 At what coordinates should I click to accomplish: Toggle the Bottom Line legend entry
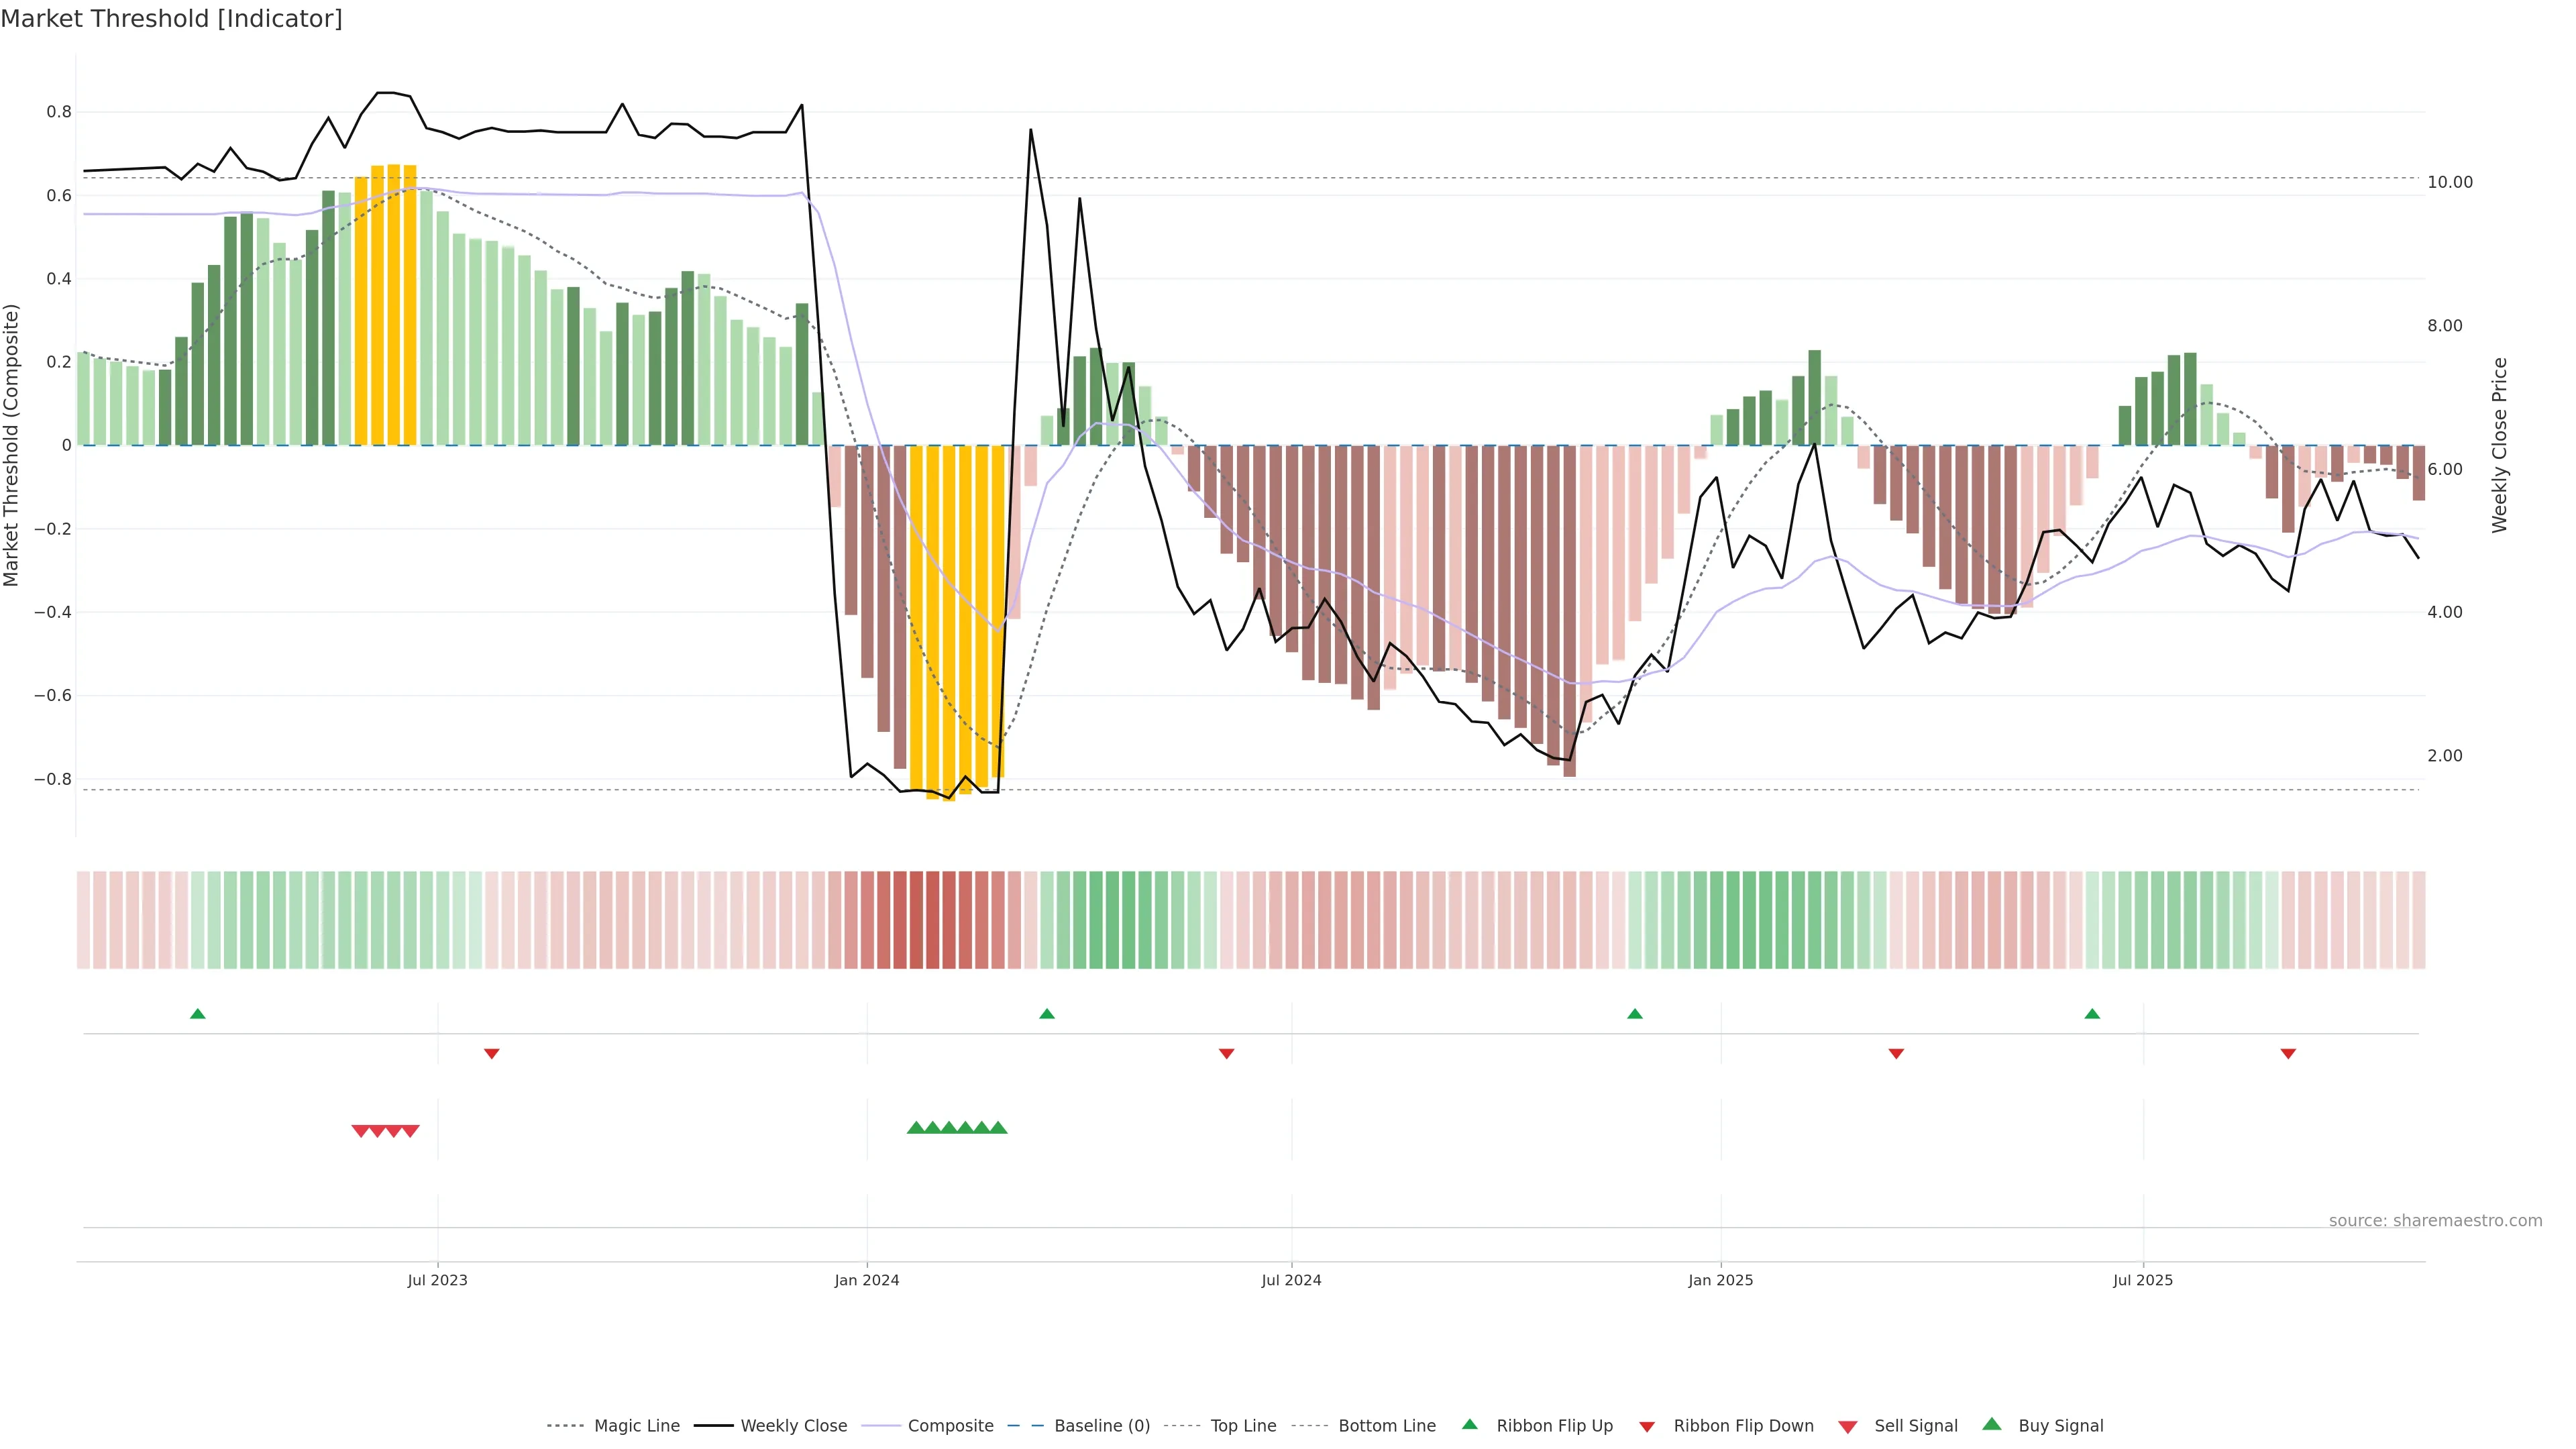1386,1426
